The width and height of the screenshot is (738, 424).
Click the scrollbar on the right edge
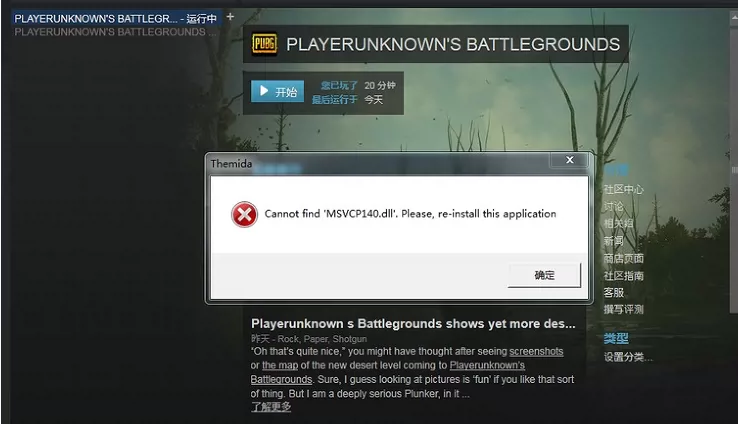(x=733, y=169)
